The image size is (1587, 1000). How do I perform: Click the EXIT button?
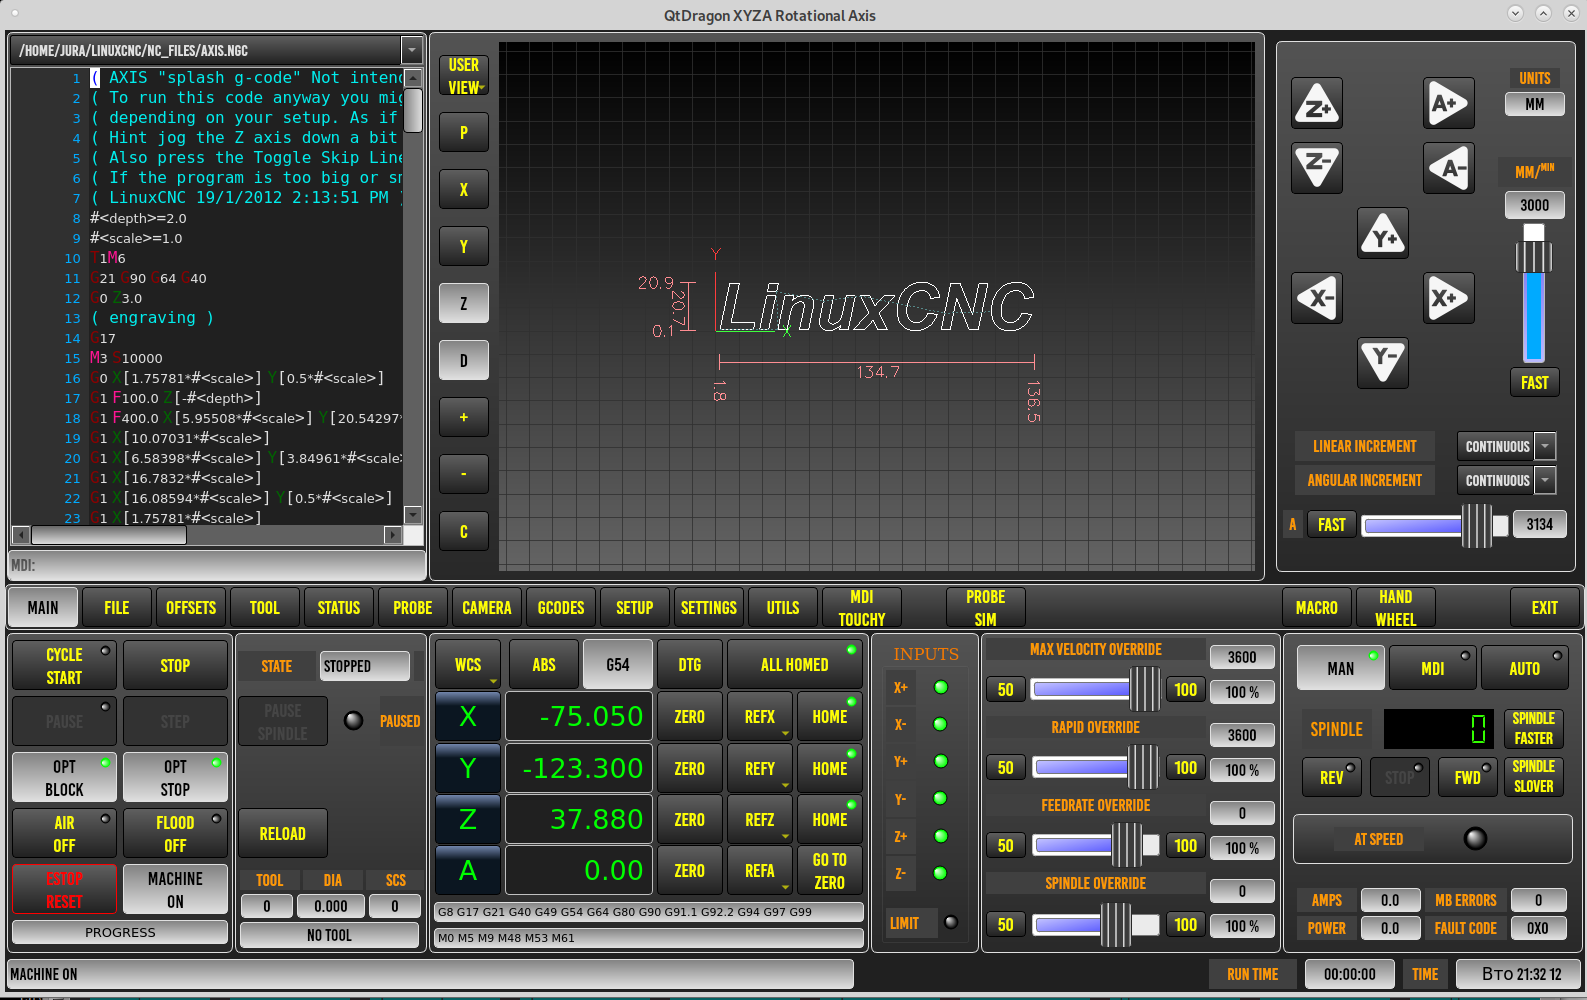click(1545, 607)
